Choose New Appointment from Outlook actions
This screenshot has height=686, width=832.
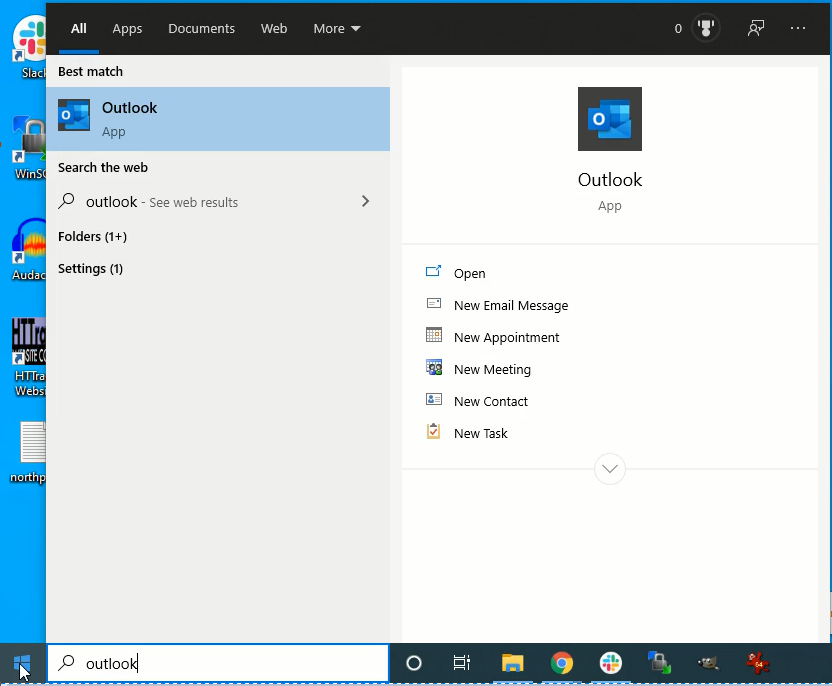pos(506,337)
